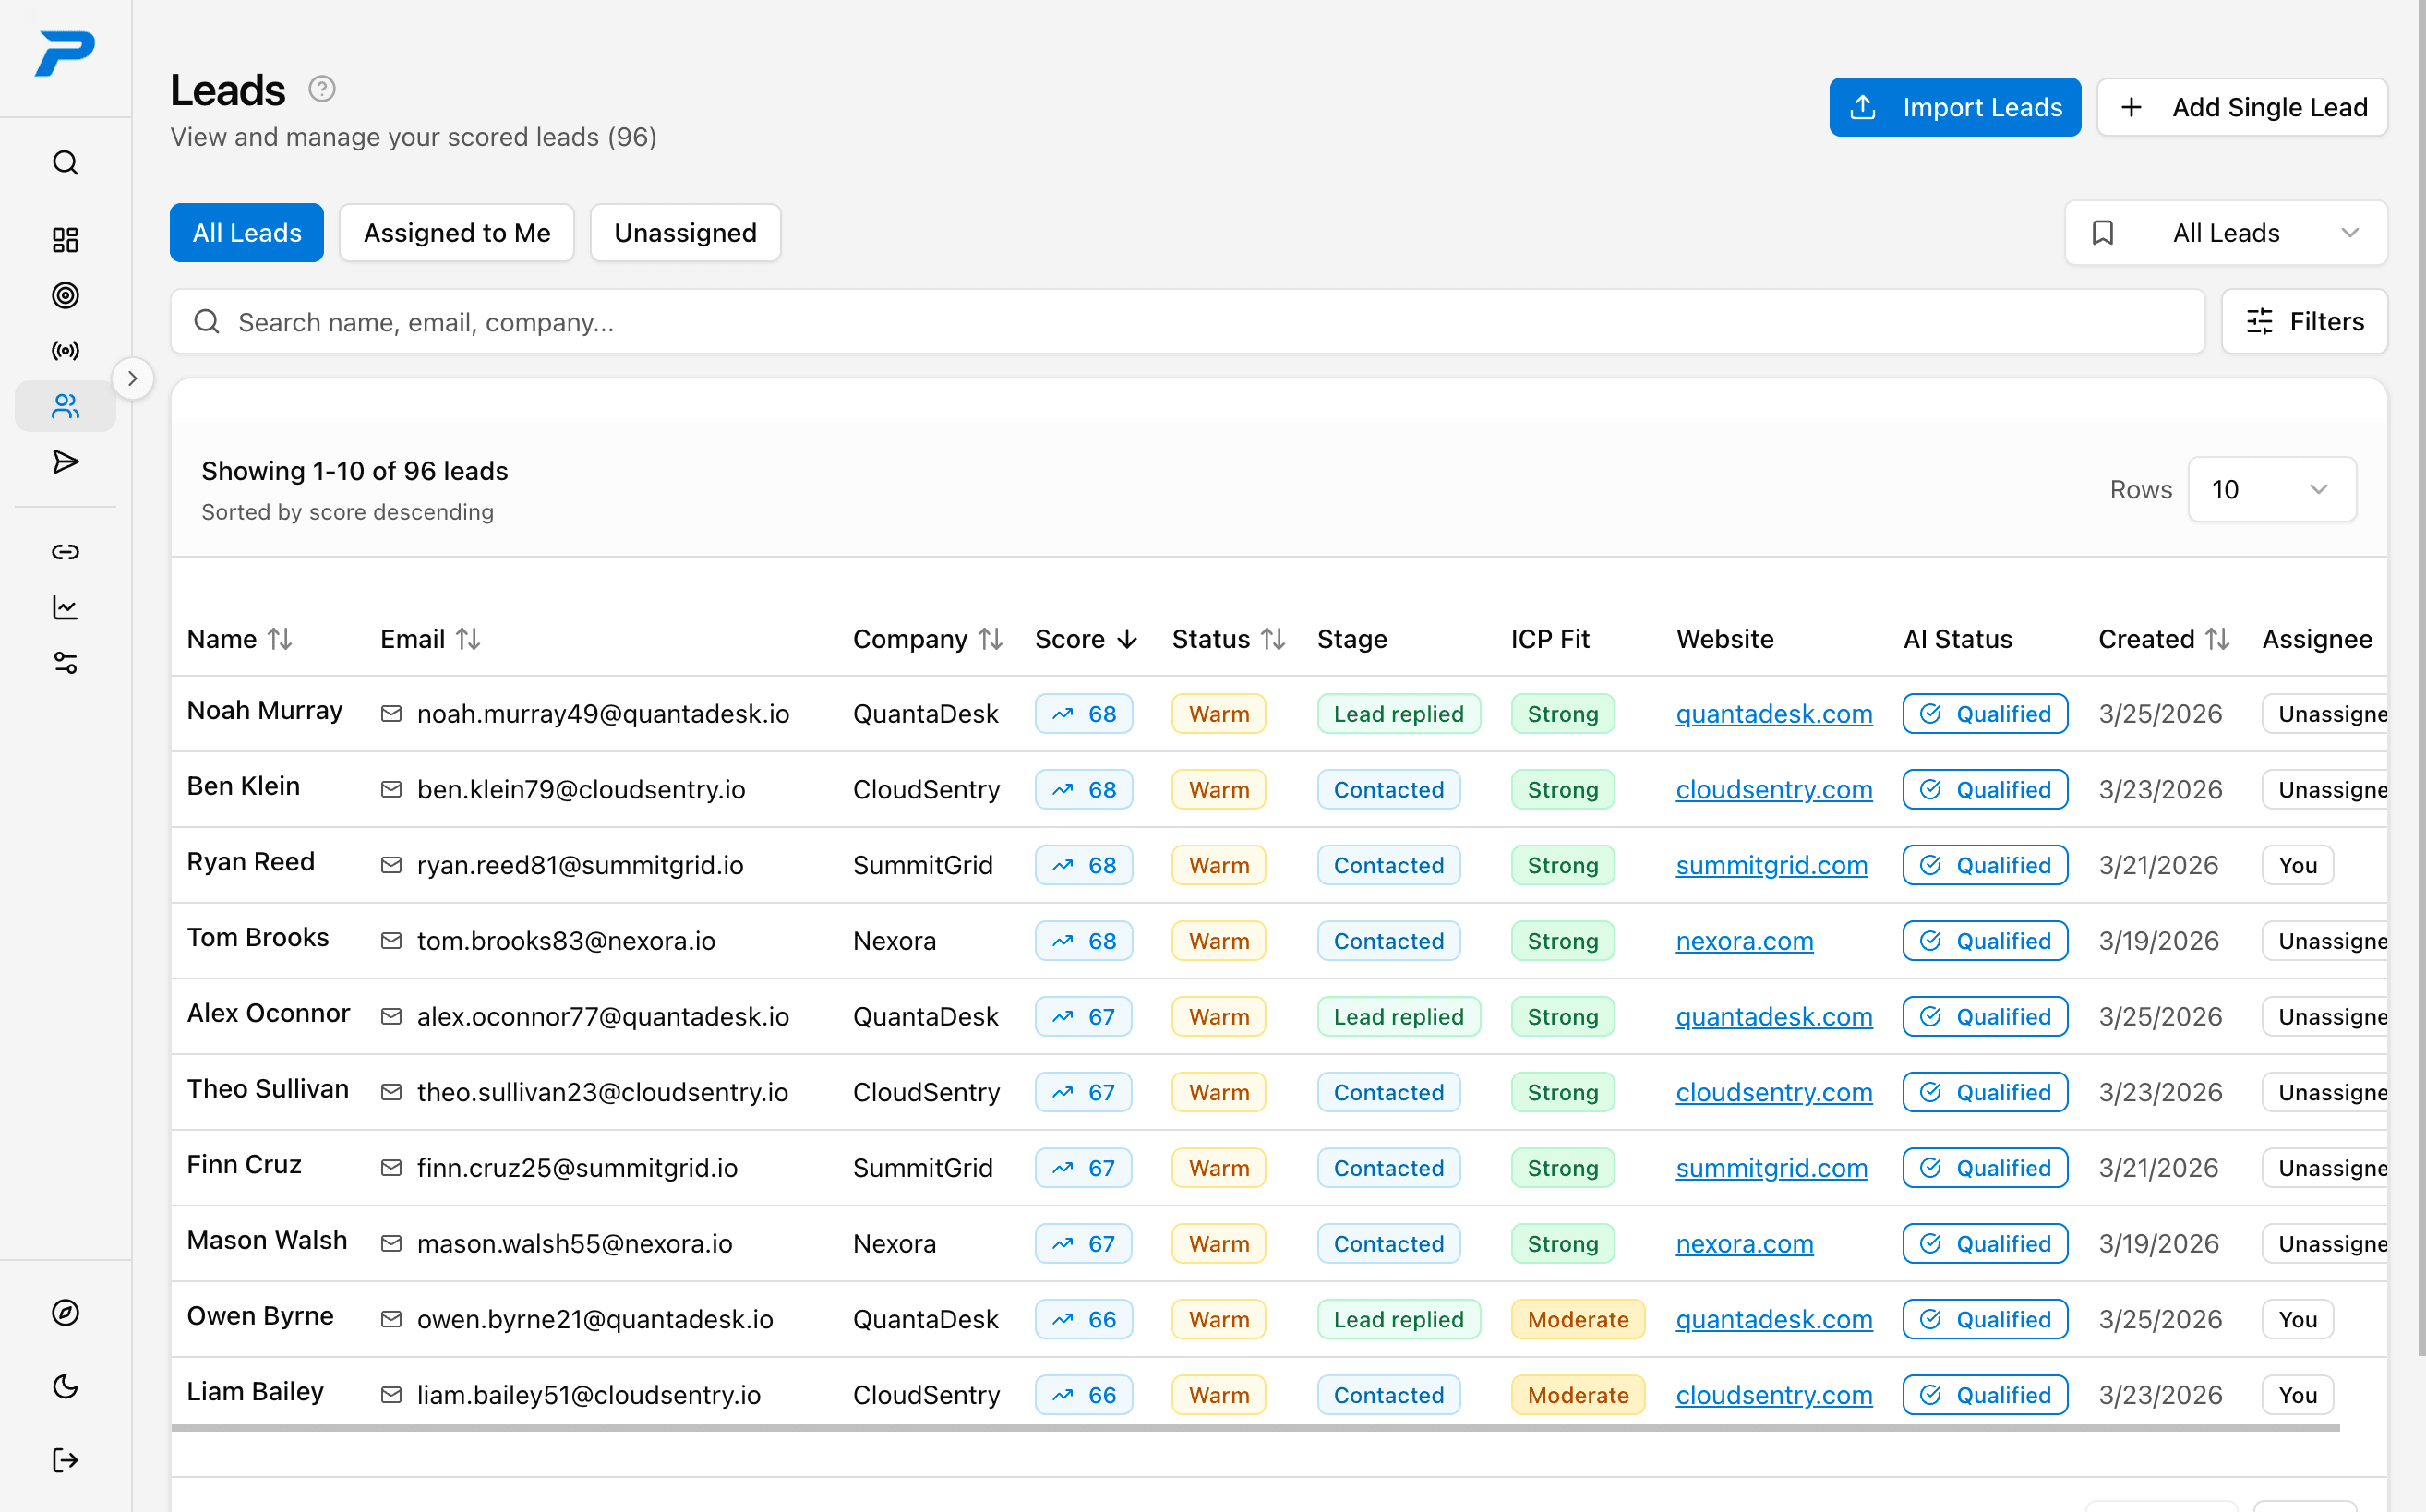This screenshot has height=1512, width=2426.
Task: Open the sidebar search icon
Action: tap(65, 162)
